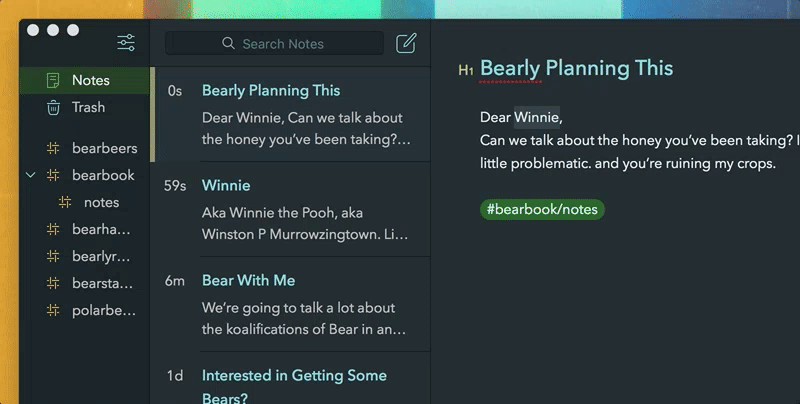This screenshot has height=404, width=800.
Task: Click the bearbeers tag hash icon
Action: point(53,149)
